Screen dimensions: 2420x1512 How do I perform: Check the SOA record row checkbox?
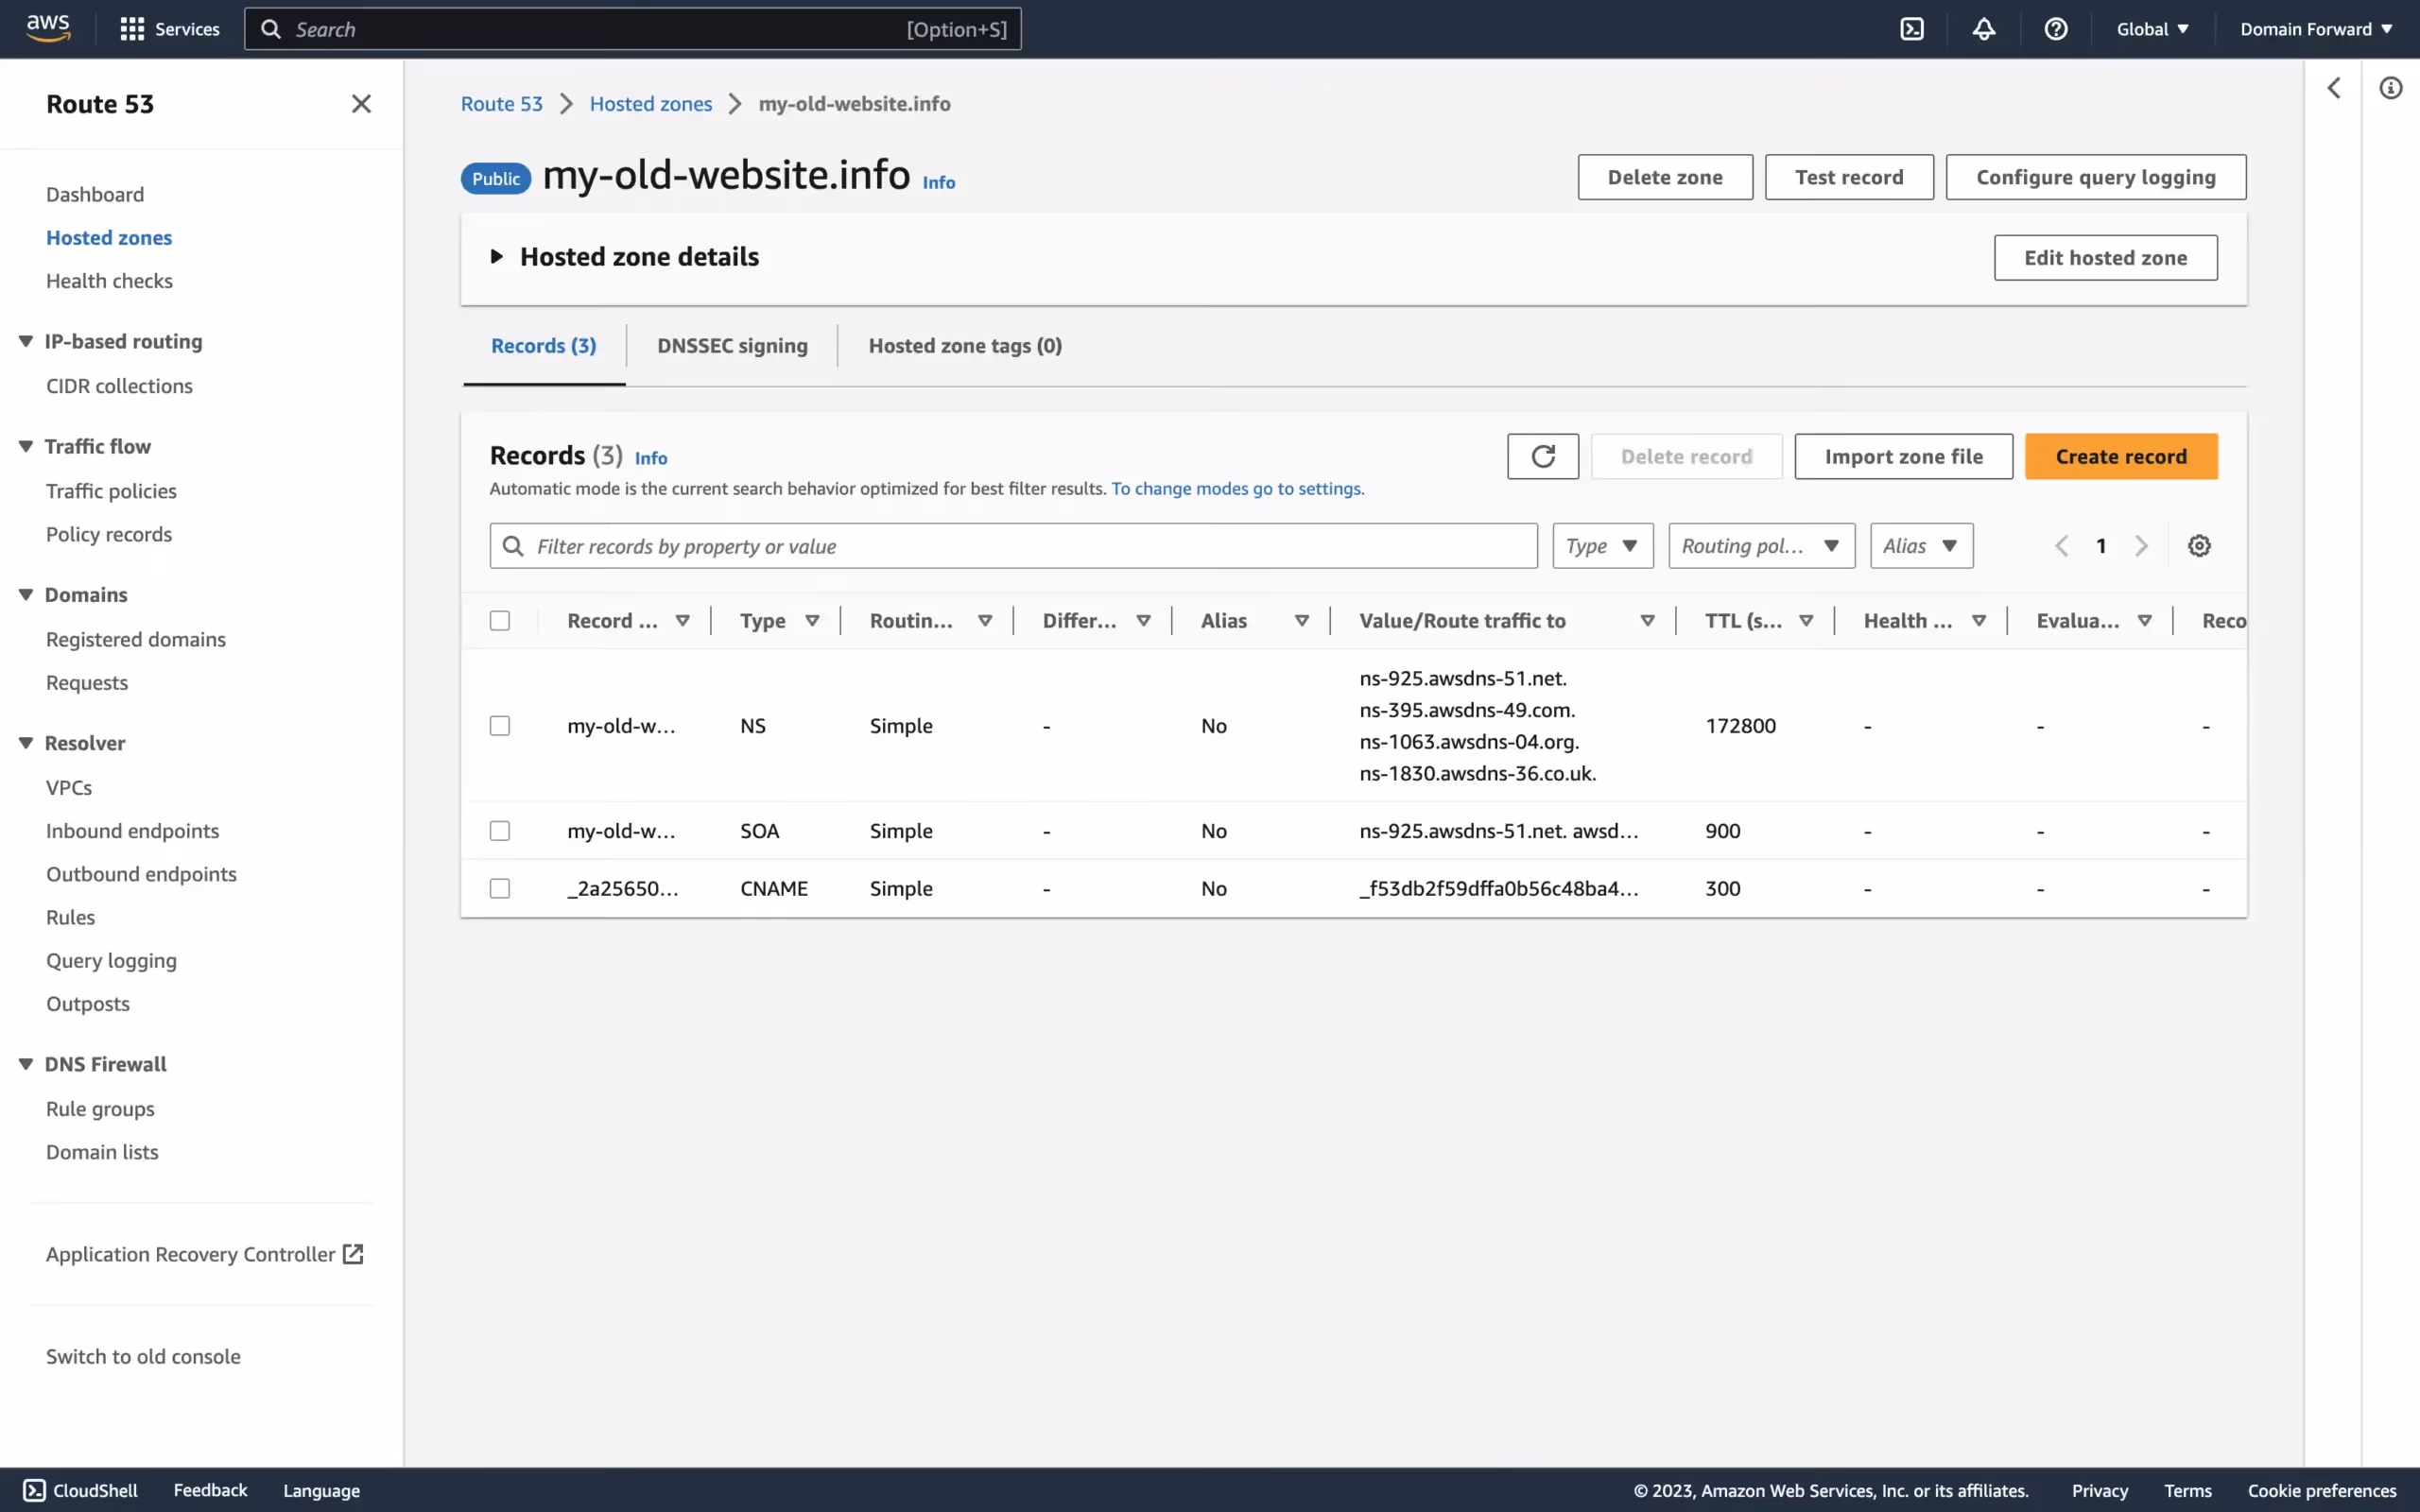click(x=499, y=830)
